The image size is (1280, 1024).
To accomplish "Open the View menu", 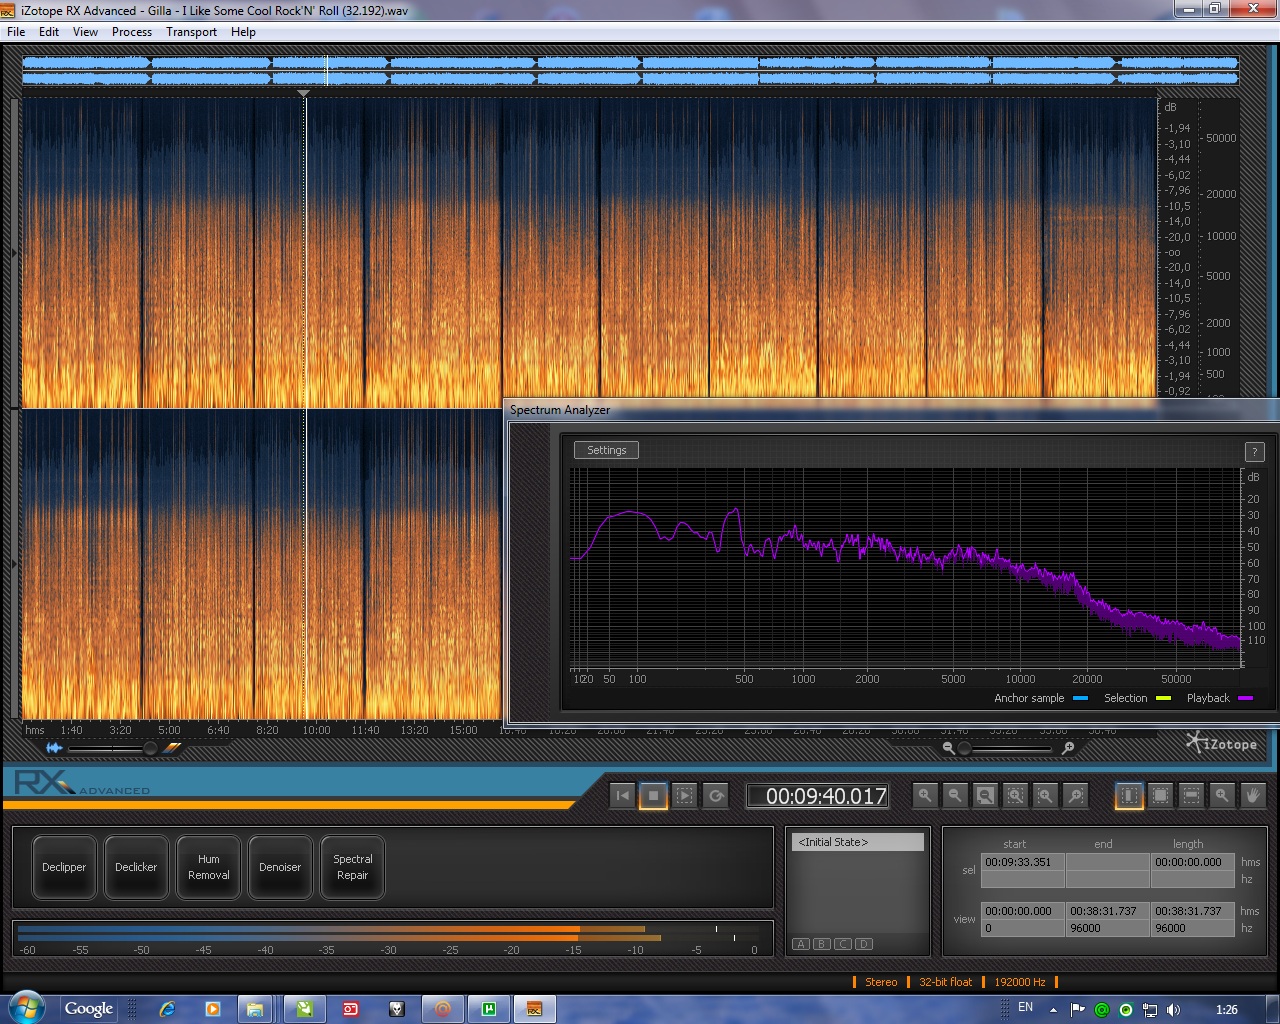I will [86, 32].
